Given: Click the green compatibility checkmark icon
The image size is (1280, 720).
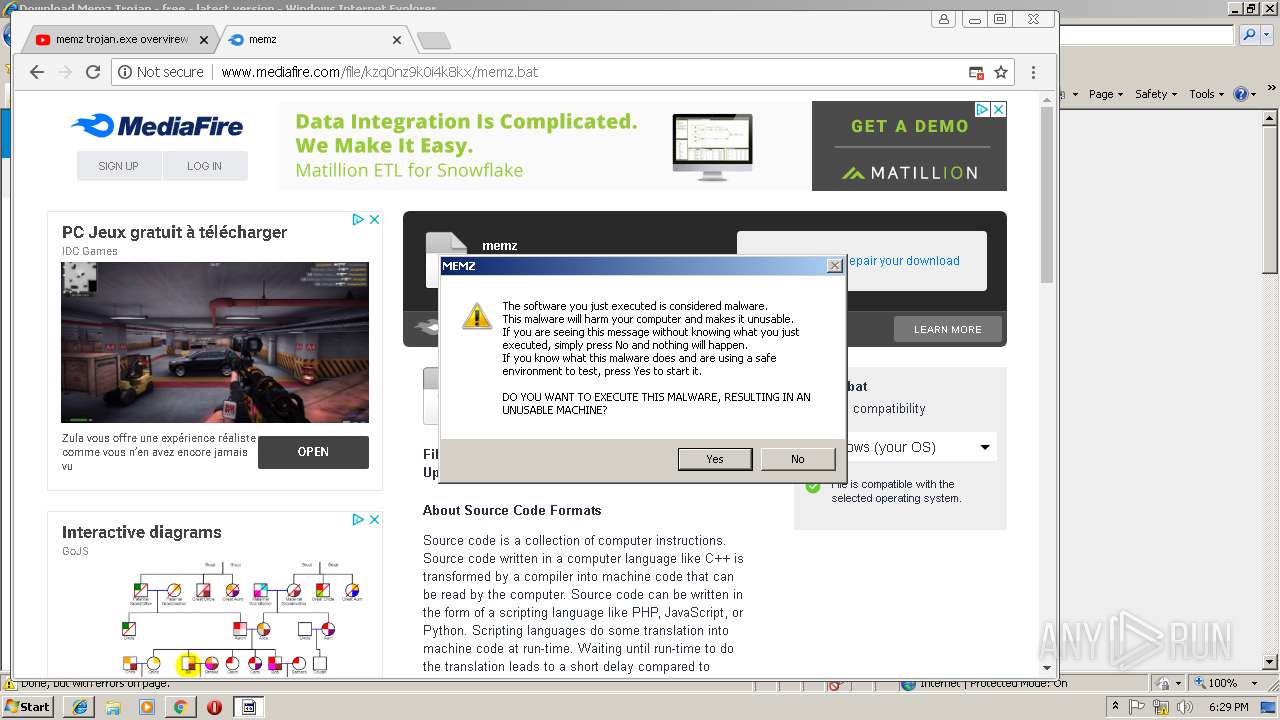Looking at the screenshot, I should 813,487.
